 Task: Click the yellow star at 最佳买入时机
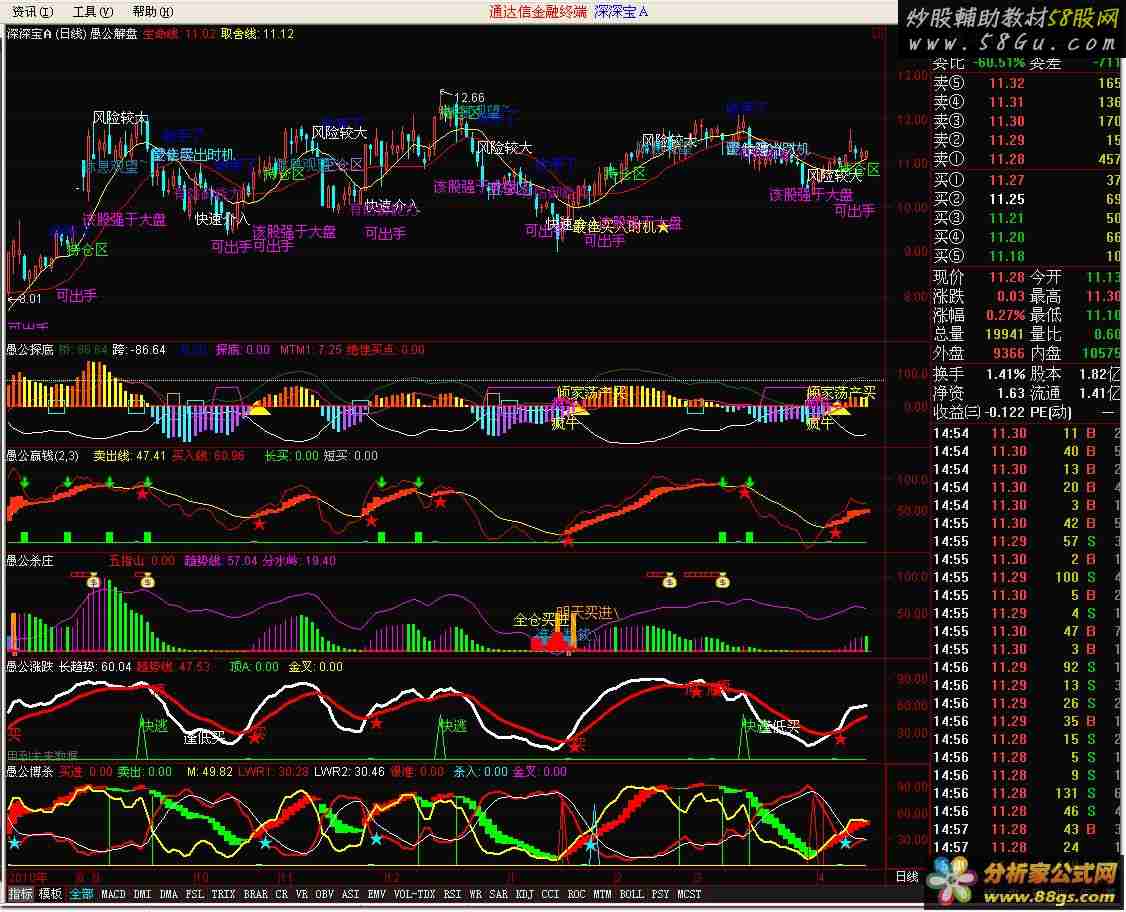click(x=664, y=227)
